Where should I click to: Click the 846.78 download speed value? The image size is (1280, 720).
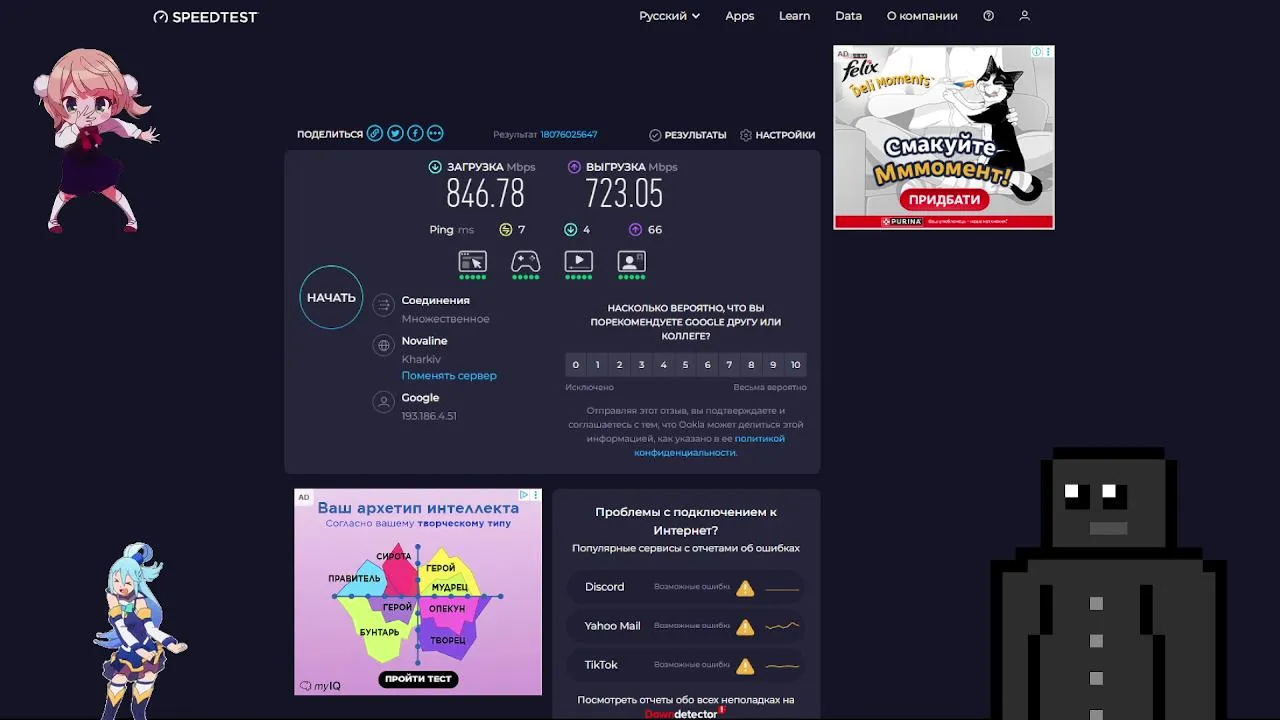(x=485, y=194)
